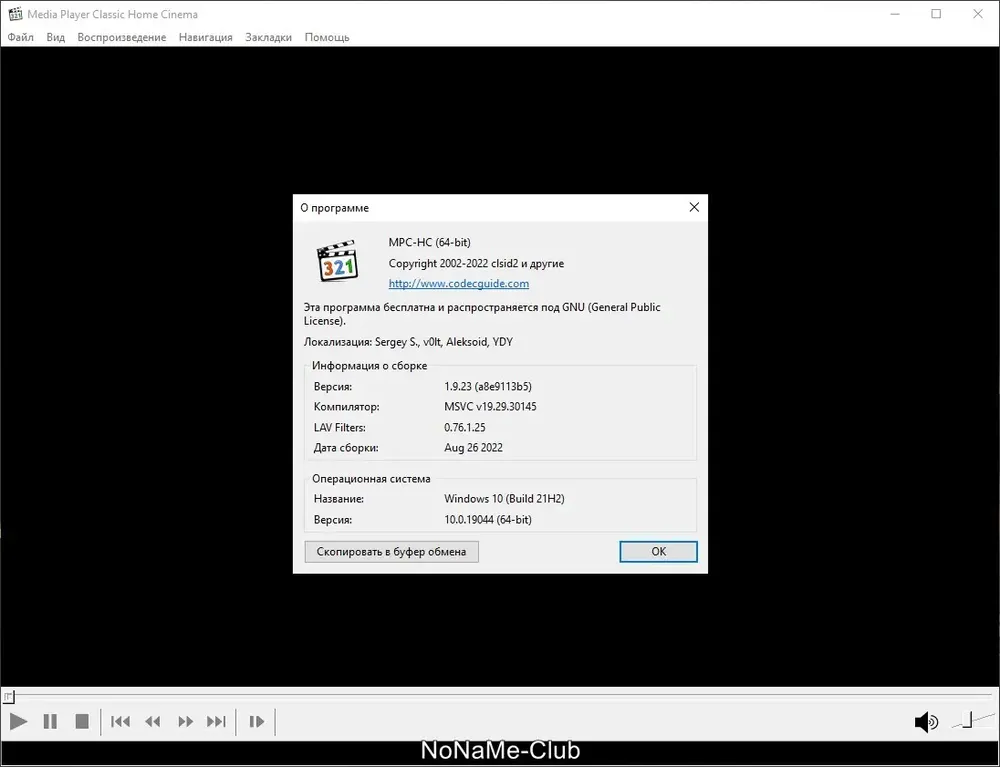Open the Помощь menu
The height and width of the screenshot is (767, 1000).
(327, 37)
